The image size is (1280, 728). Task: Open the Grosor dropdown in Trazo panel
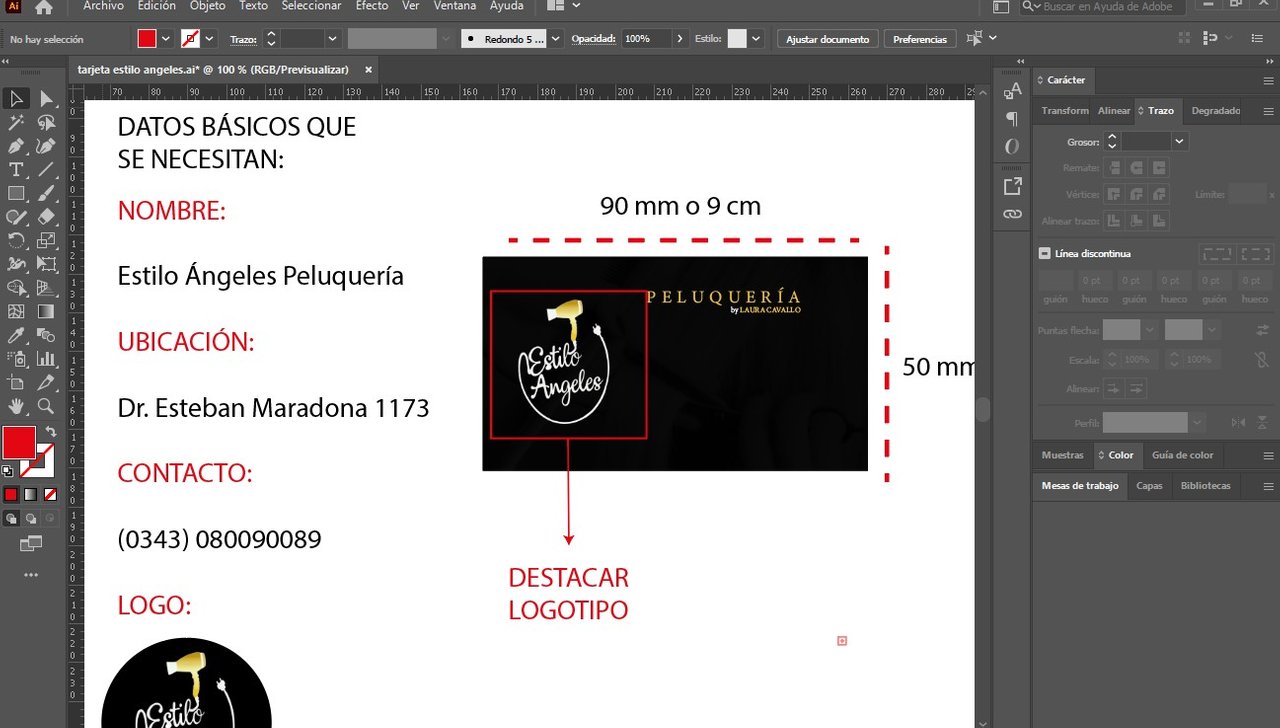pyautogui.click(x=1179, y=142)
